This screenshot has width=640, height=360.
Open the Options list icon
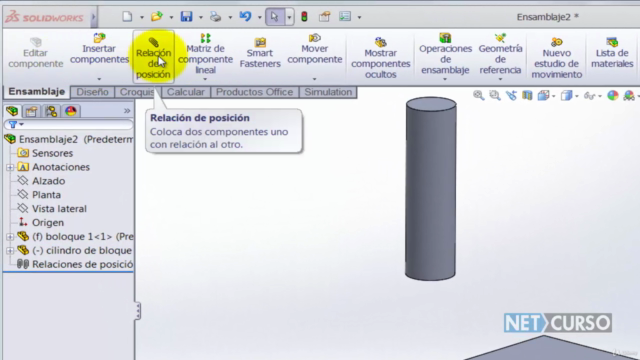pyautogui.click(x=345, y=17)
